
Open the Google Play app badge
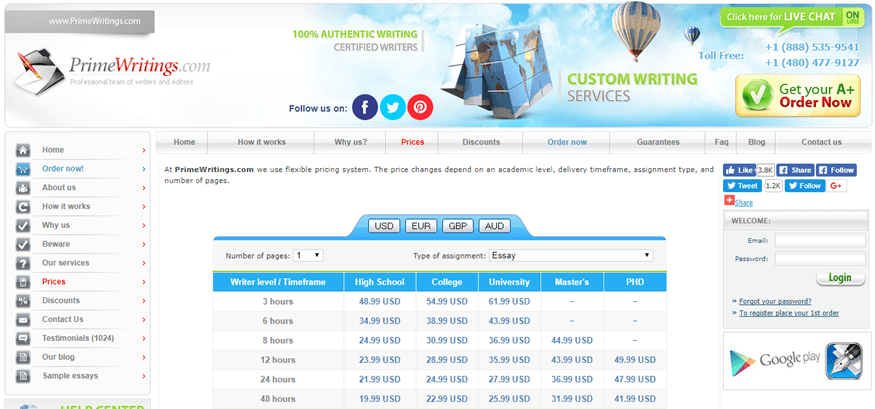pos(775,360)
